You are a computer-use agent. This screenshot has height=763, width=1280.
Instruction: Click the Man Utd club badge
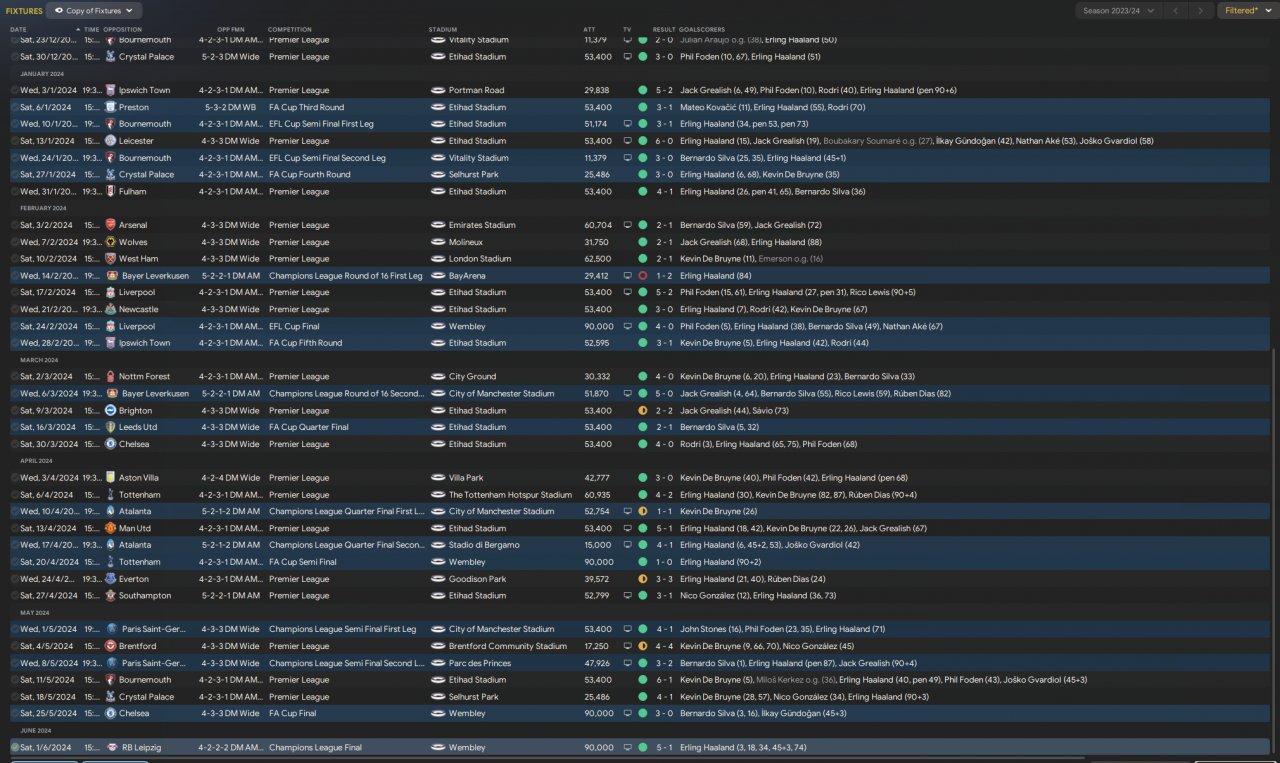[x=110, y=528]
